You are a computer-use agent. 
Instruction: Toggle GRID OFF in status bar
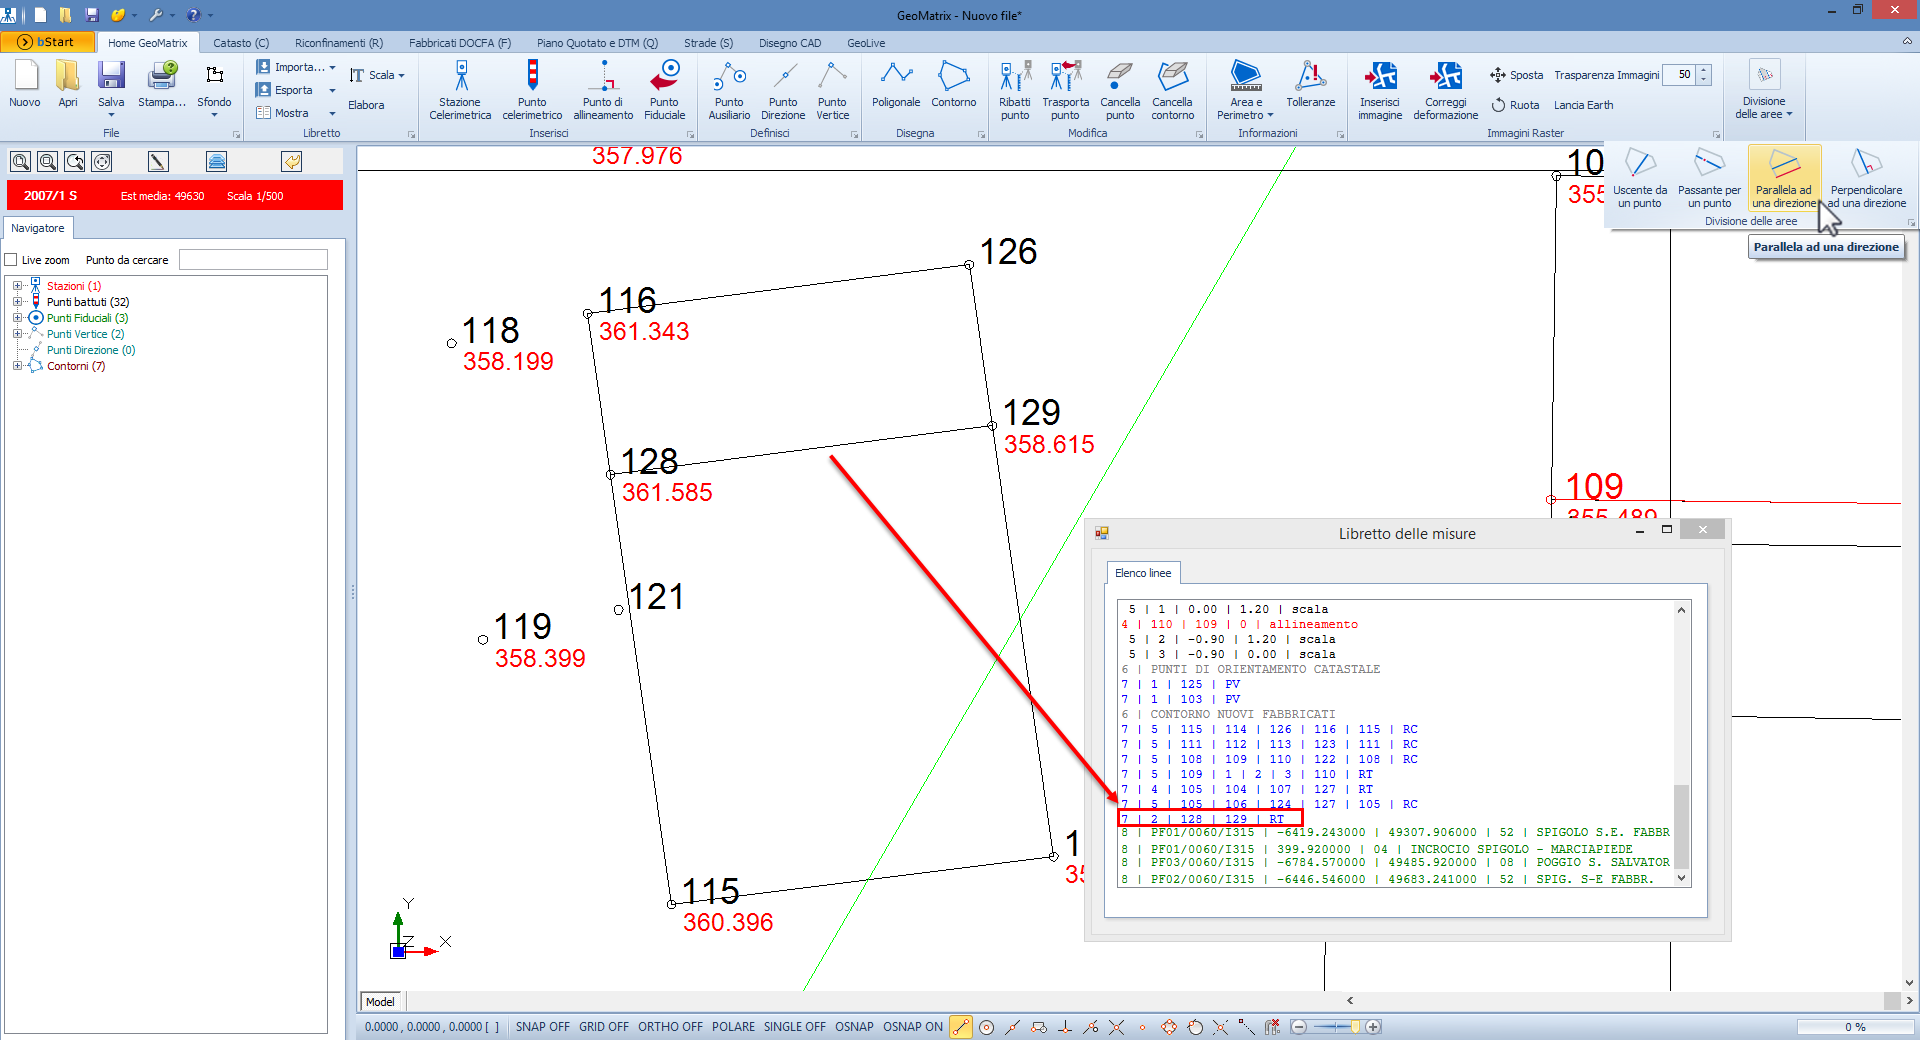[604, 1027]
